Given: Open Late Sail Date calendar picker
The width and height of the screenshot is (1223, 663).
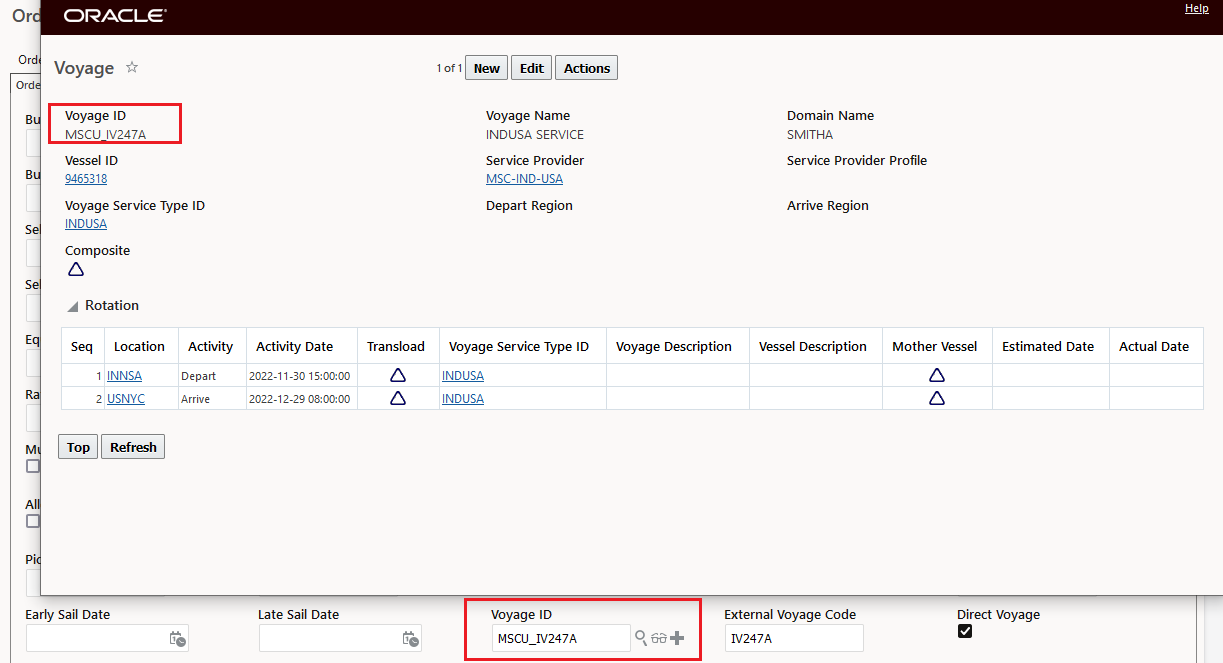Looking at the screenshot, I should 411,639.
